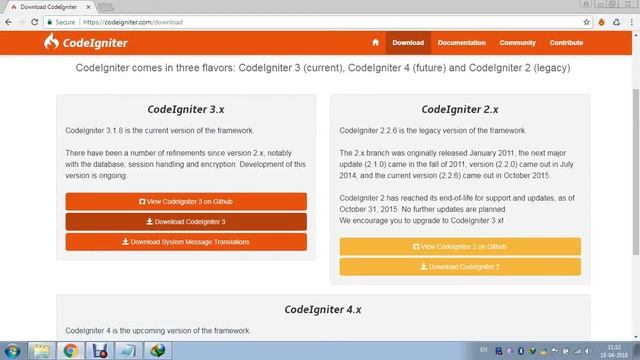Click the page vertical scrollbar thumb

pos(636,171)
